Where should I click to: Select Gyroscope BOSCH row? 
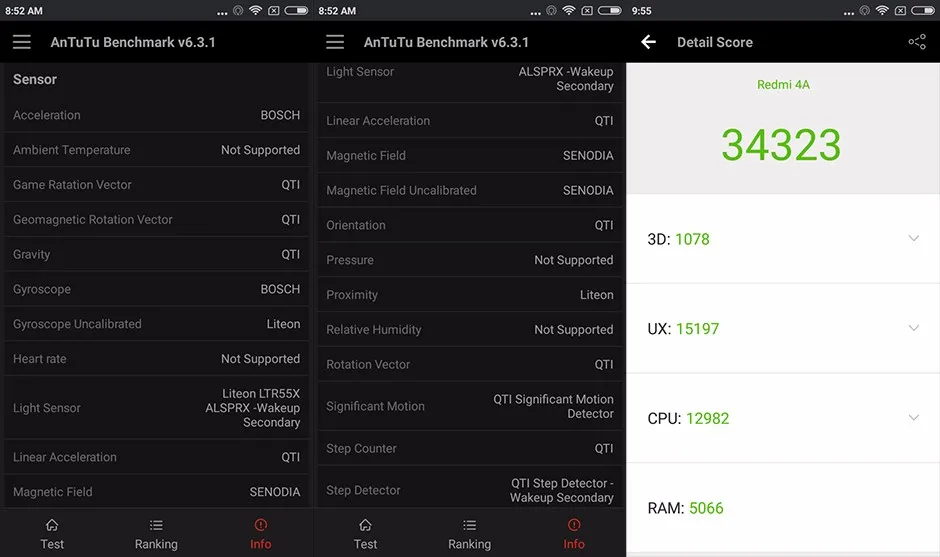(x=156, y=289)
